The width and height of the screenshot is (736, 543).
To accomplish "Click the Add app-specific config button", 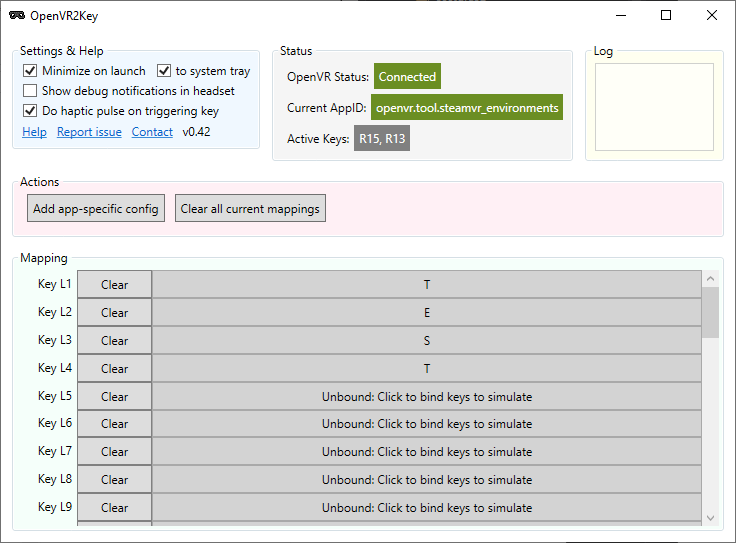I will [96, 208].
